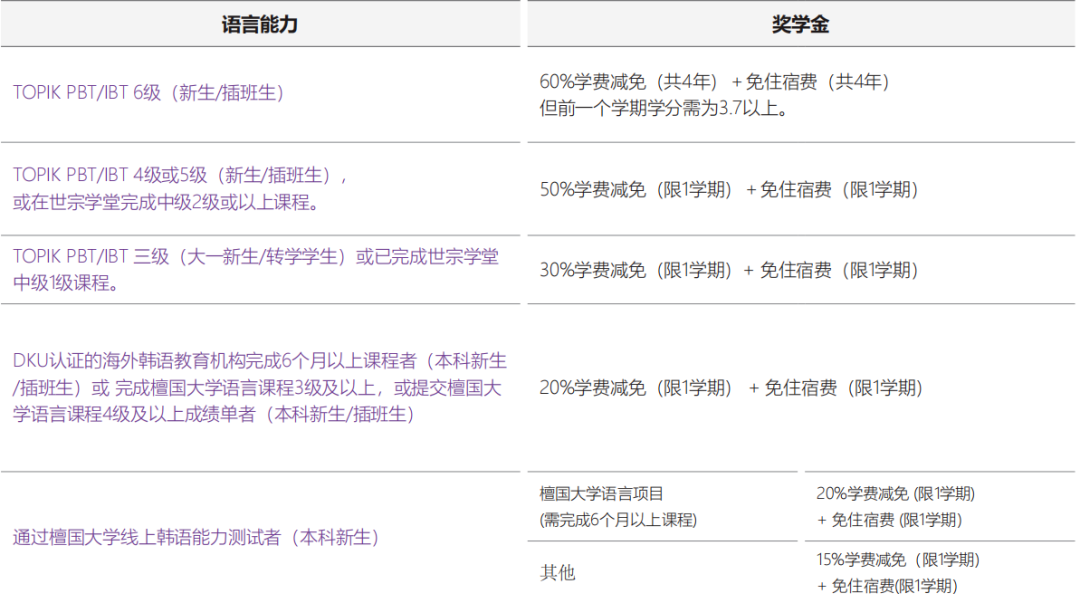
Task: Click the 语言能力 column header
Action: 260,25
